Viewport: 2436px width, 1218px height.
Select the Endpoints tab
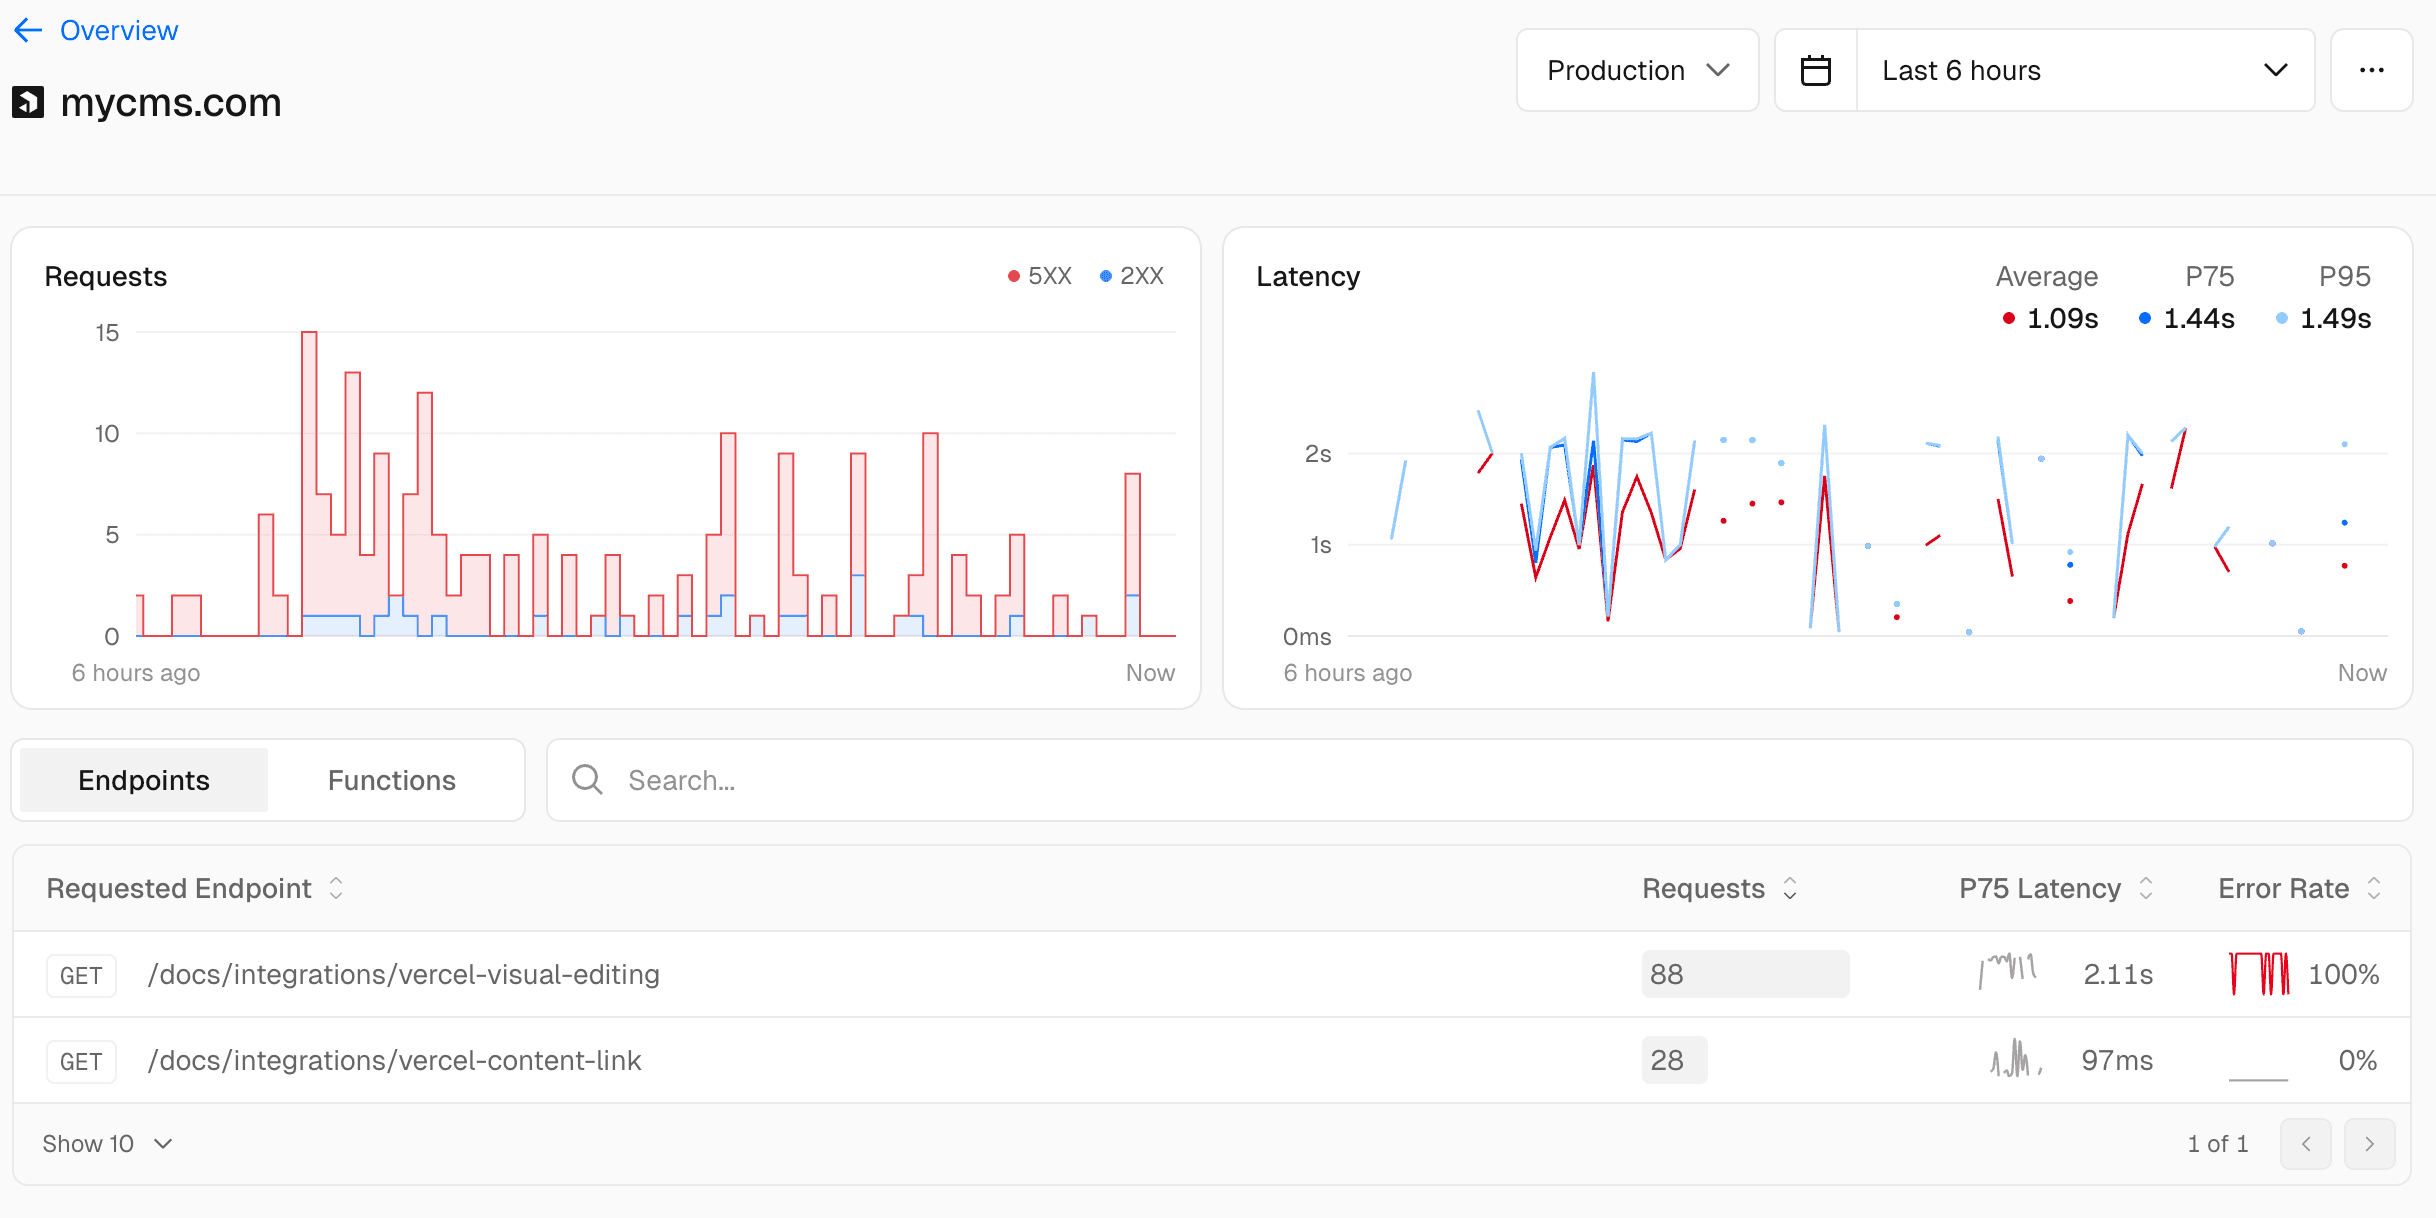(144, 780)
